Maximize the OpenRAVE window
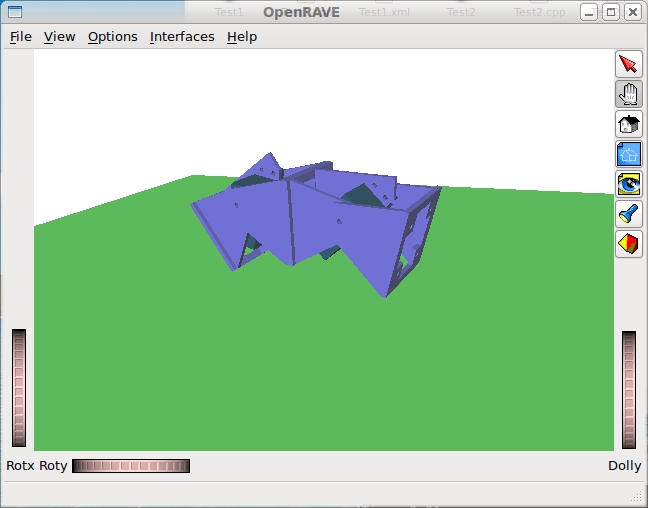 (x=611, y=12)
